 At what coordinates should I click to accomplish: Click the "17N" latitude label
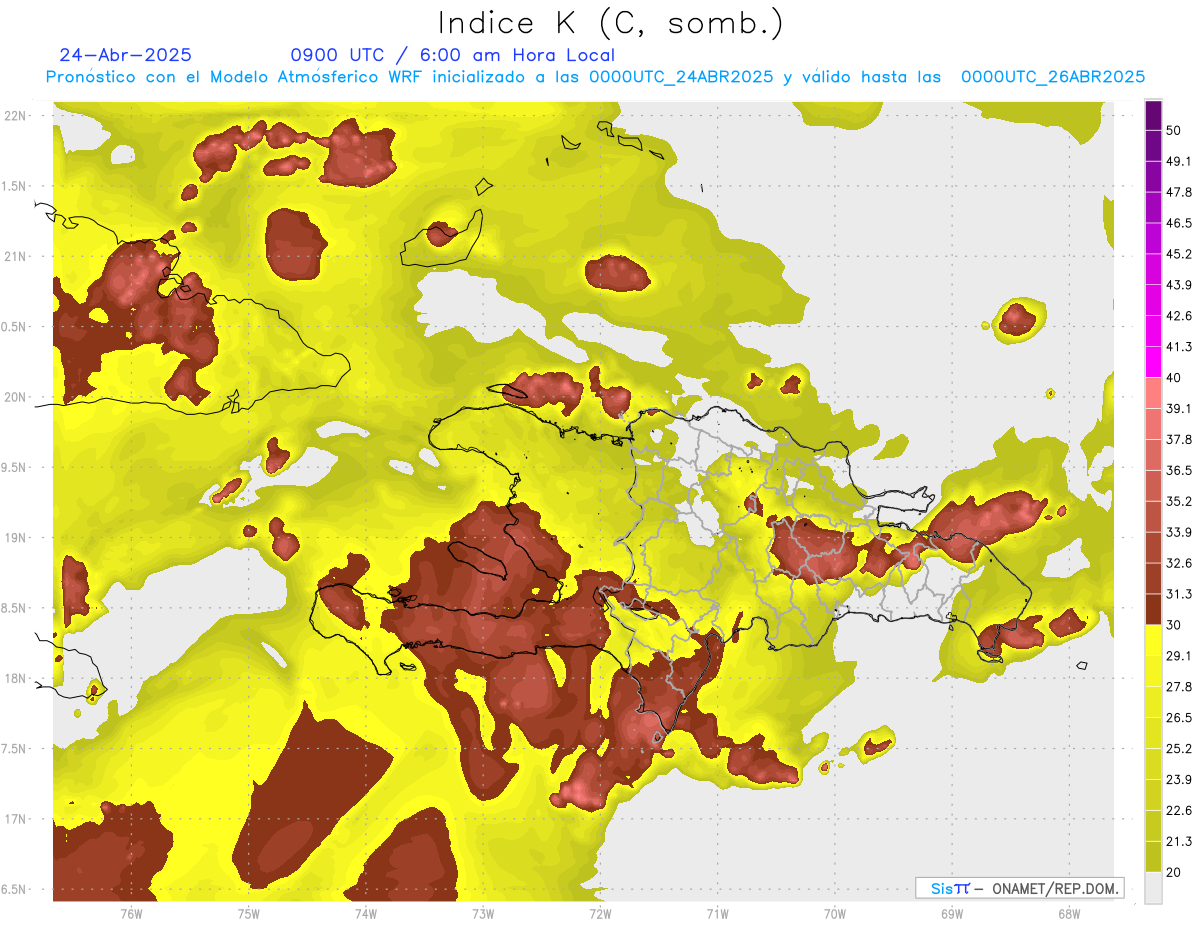[x=14, y=819]
